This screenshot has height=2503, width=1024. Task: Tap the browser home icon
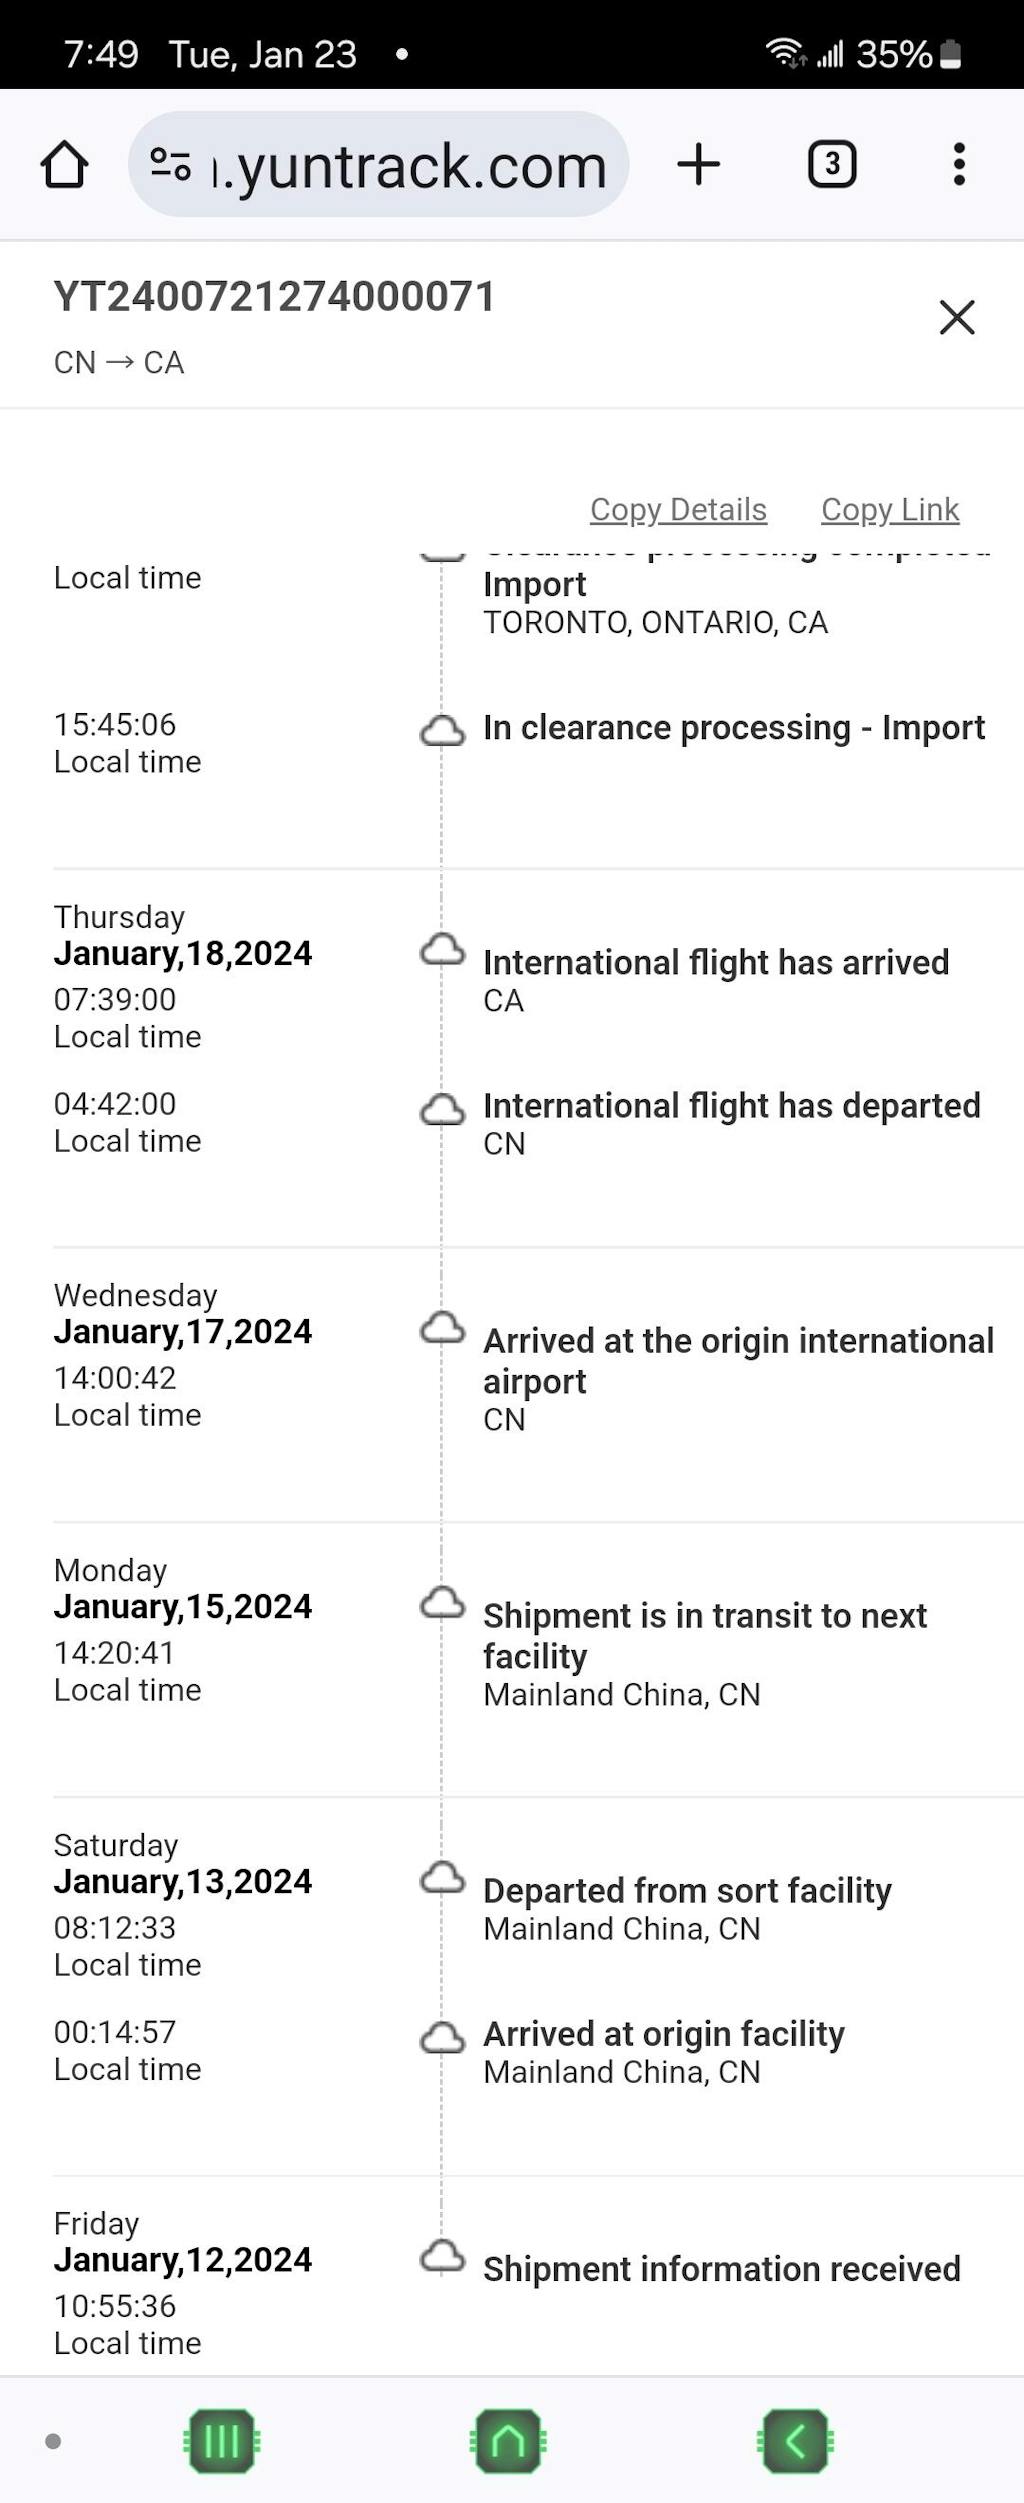[x=64, y=164]
